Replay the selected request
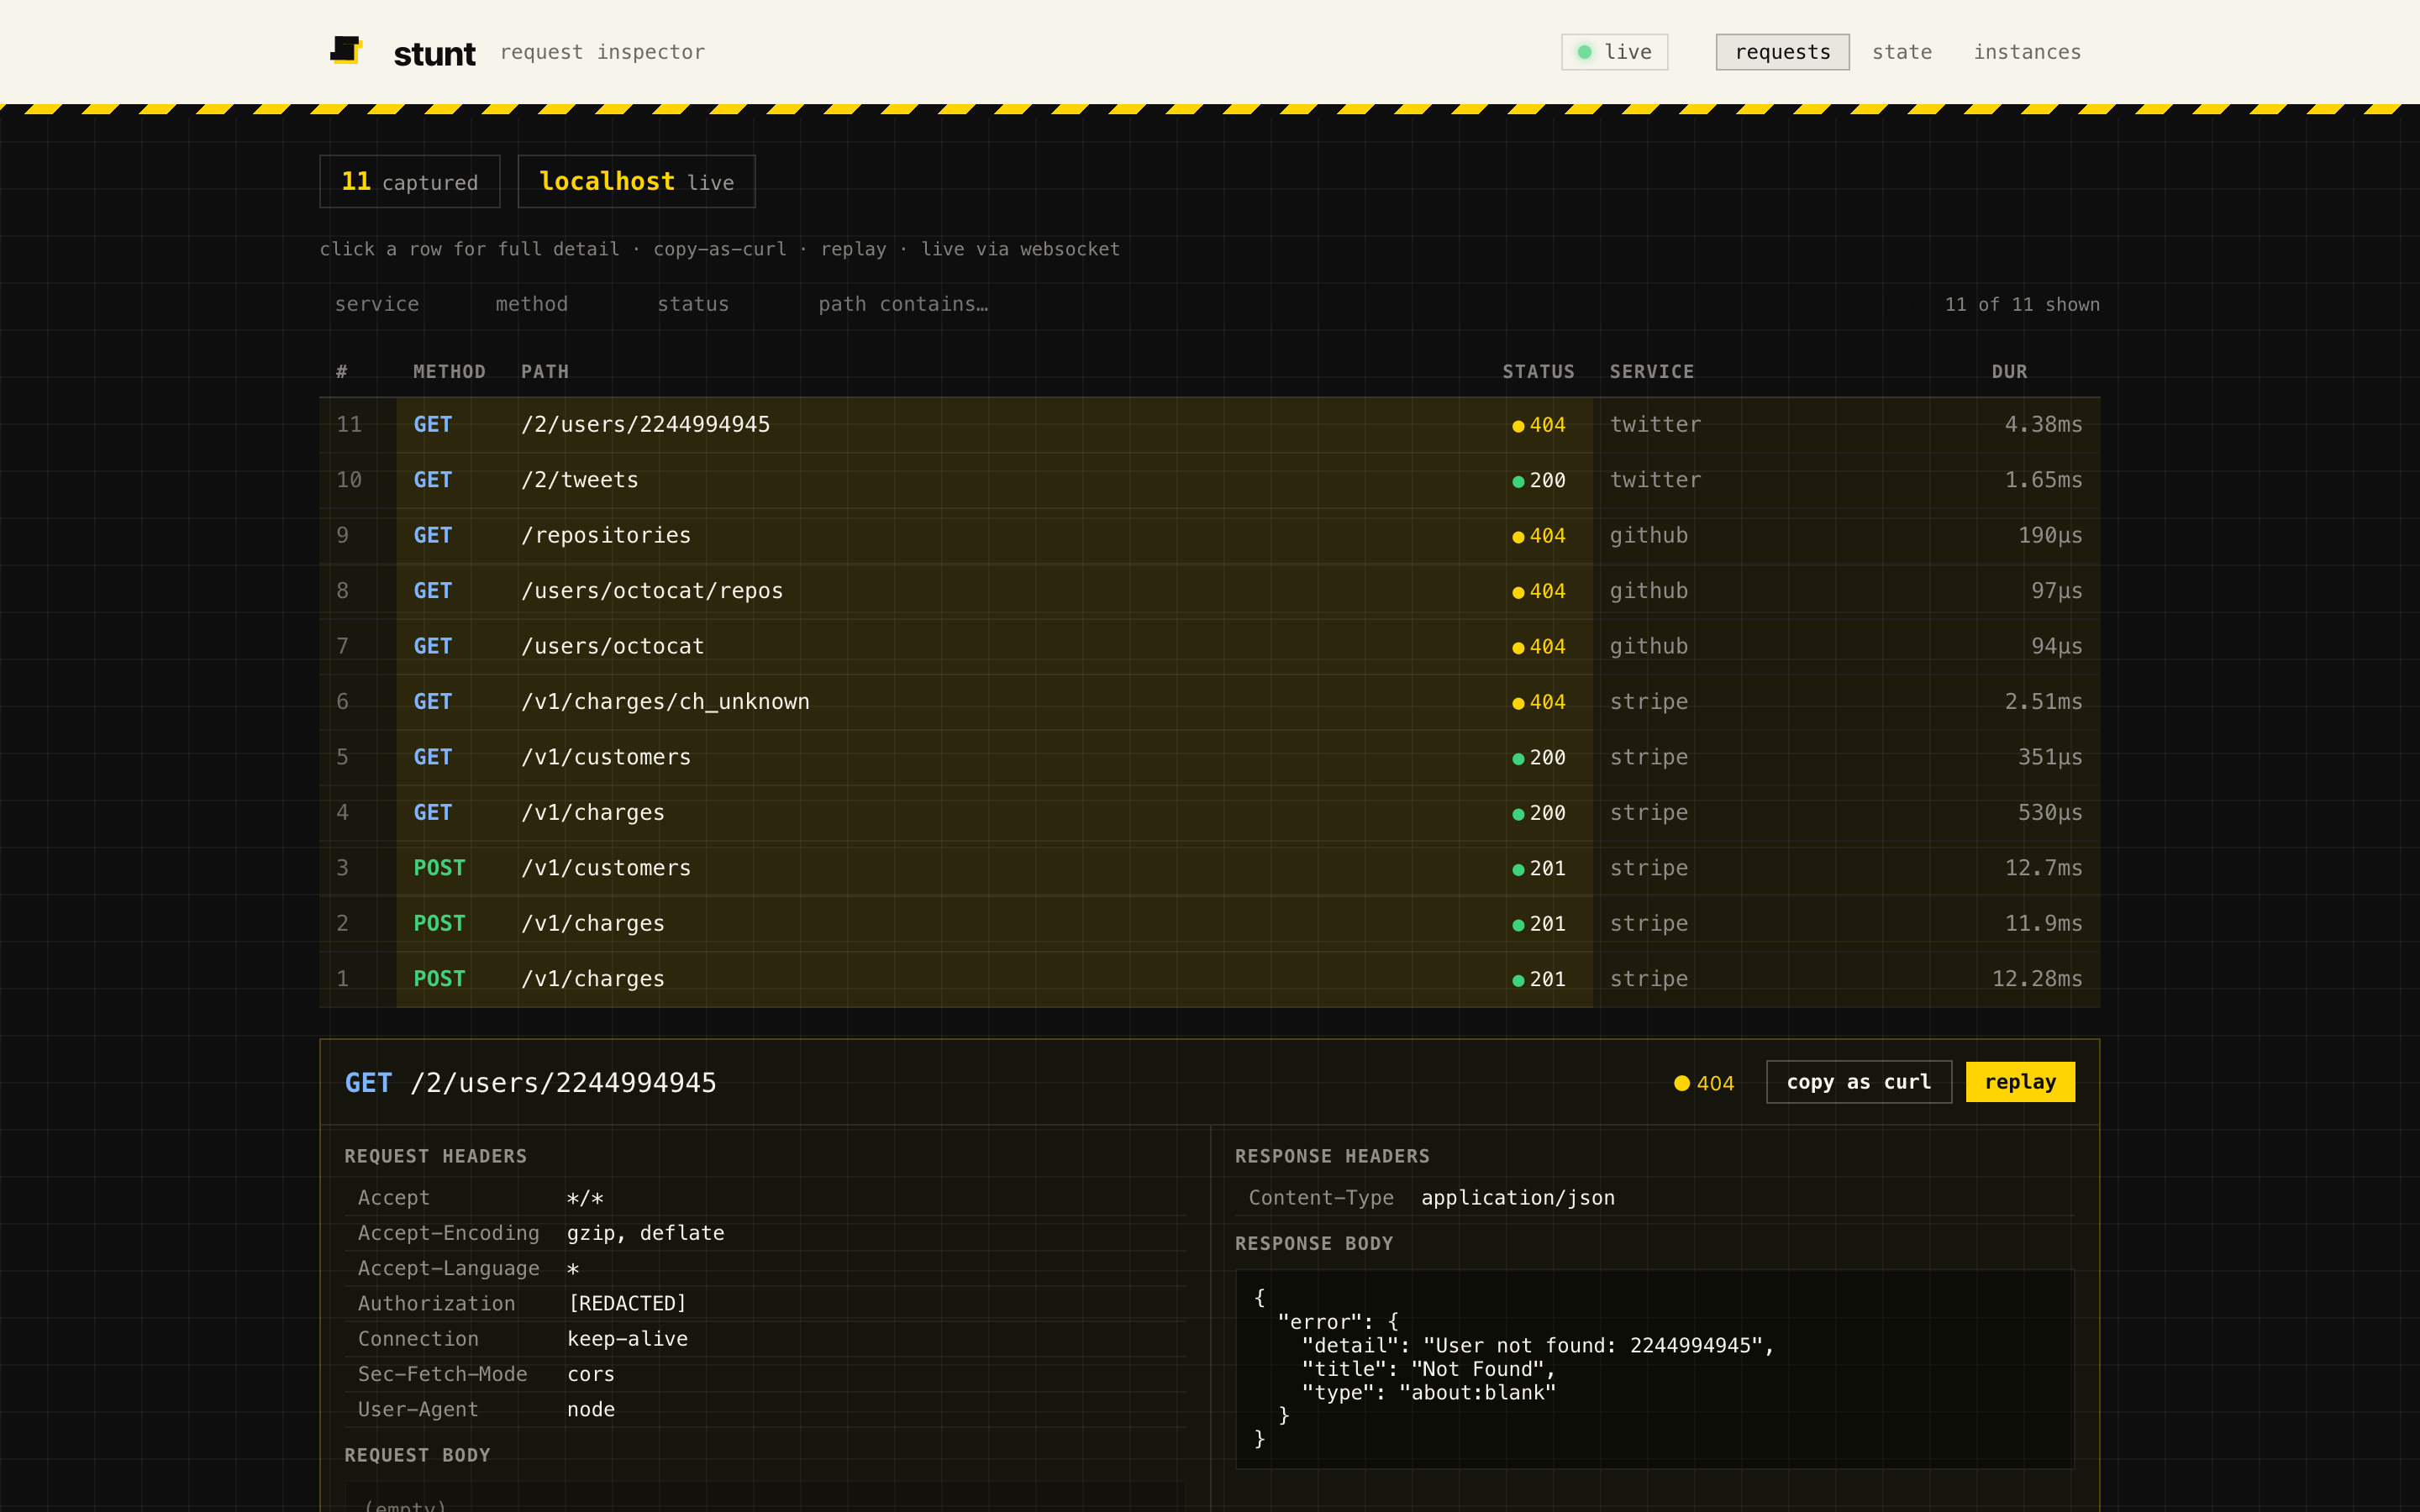Screen dimensions: 2420x1512 pyautogui.click(x=2020, y=1082)
